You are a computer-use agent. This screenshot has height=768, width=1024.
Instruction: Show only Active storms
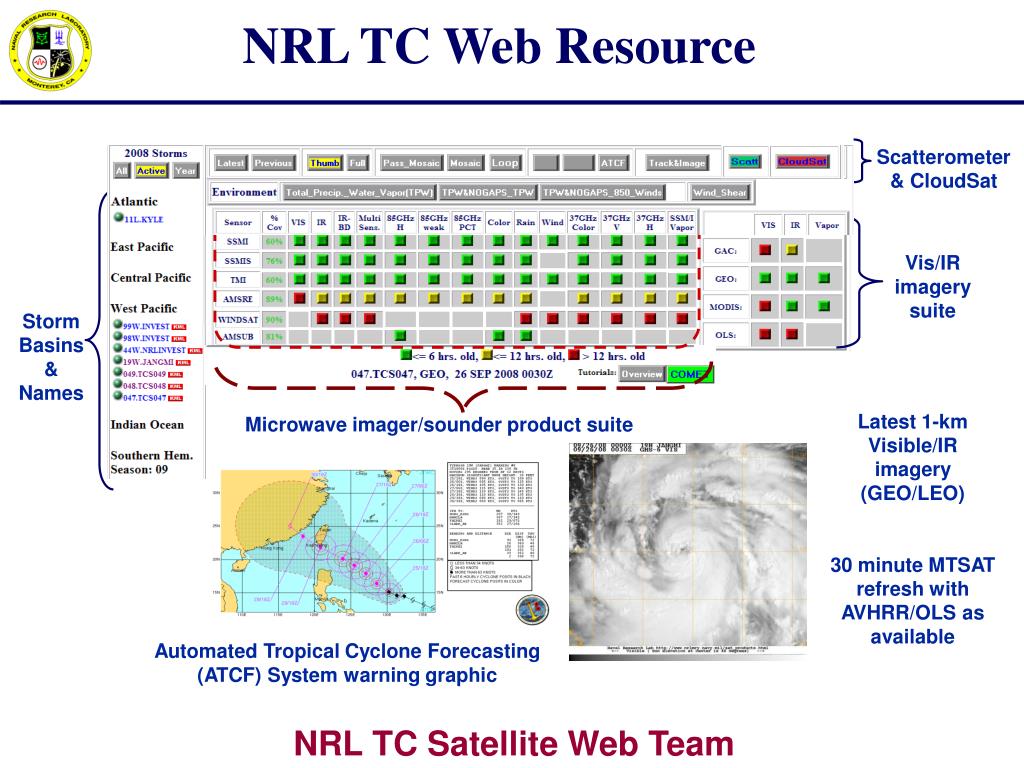click(151, 170)
